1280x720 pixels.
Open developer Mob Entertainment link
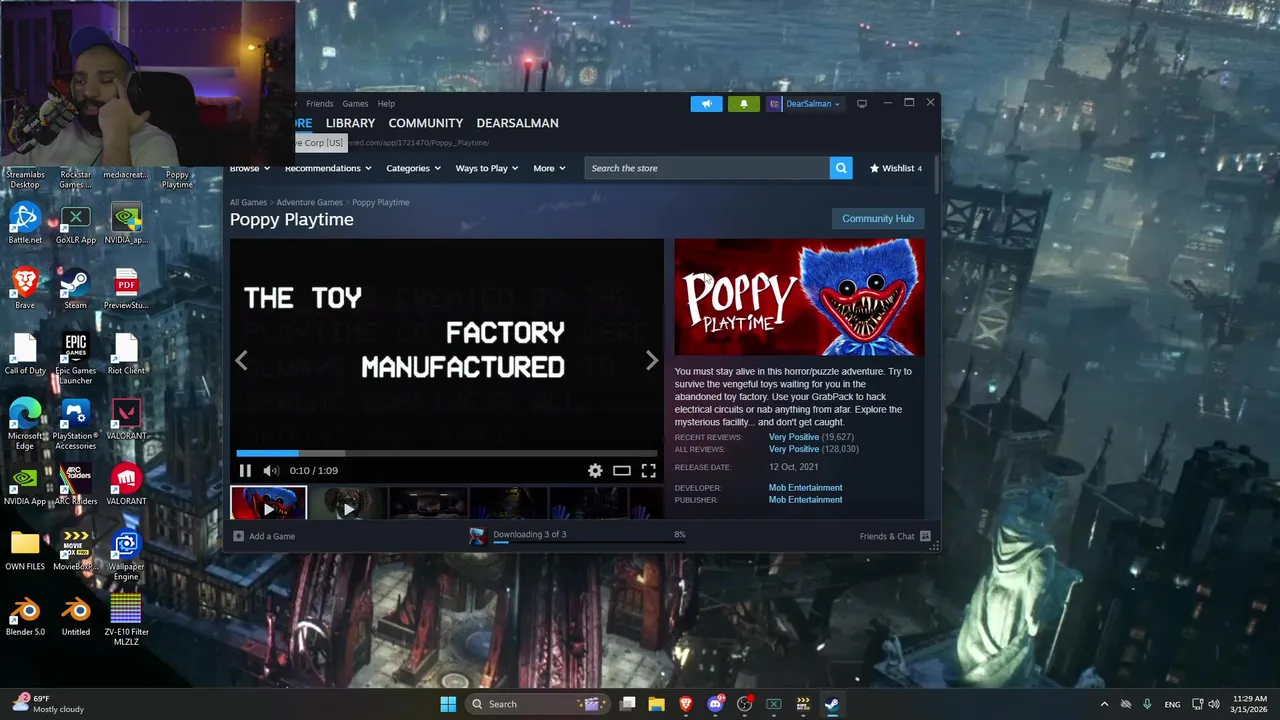805,488
